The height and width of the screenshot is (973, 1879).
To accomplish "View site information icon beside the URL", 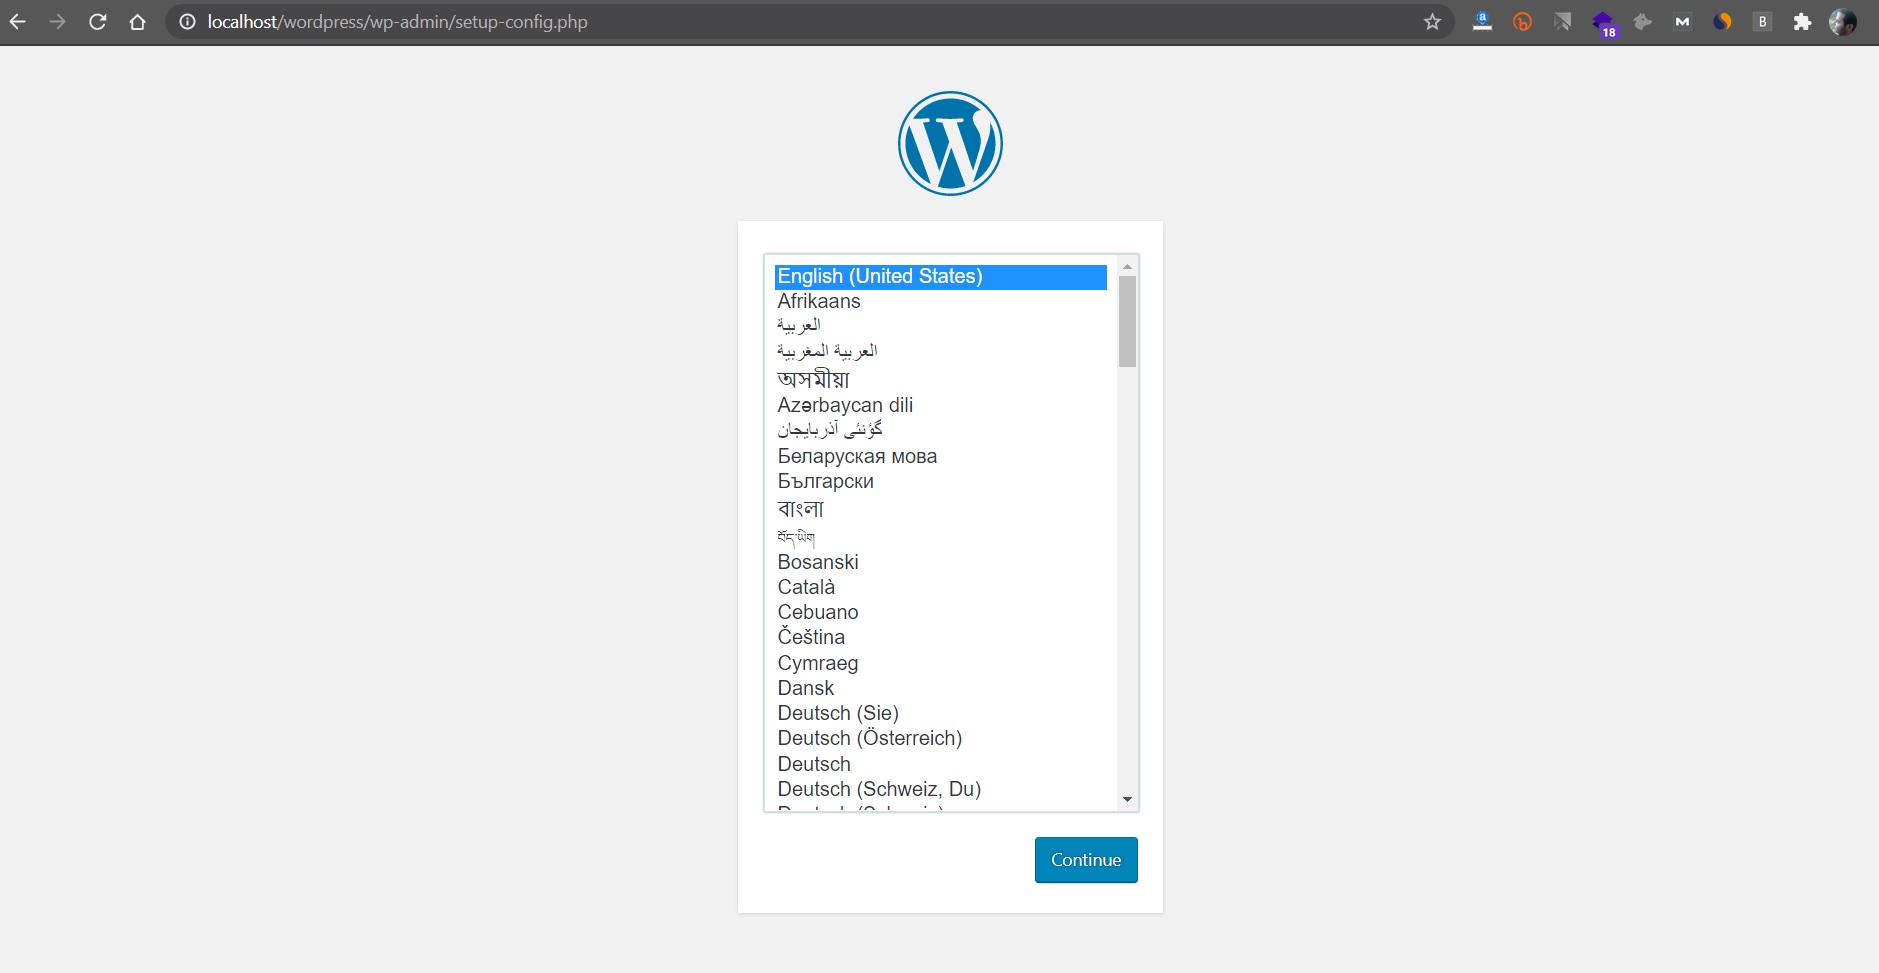I will click(x=187, y=22).
